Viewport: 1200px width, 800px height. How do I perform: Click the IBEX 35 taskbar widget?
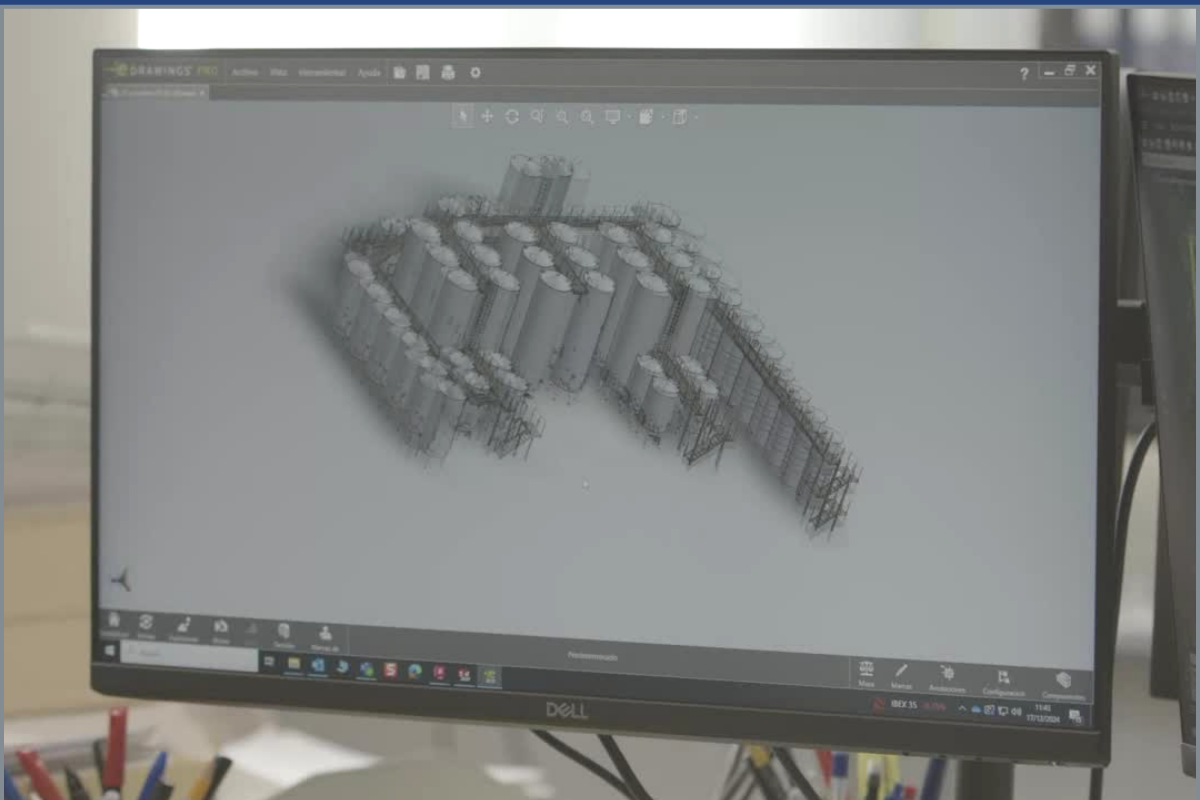point(909,705)
